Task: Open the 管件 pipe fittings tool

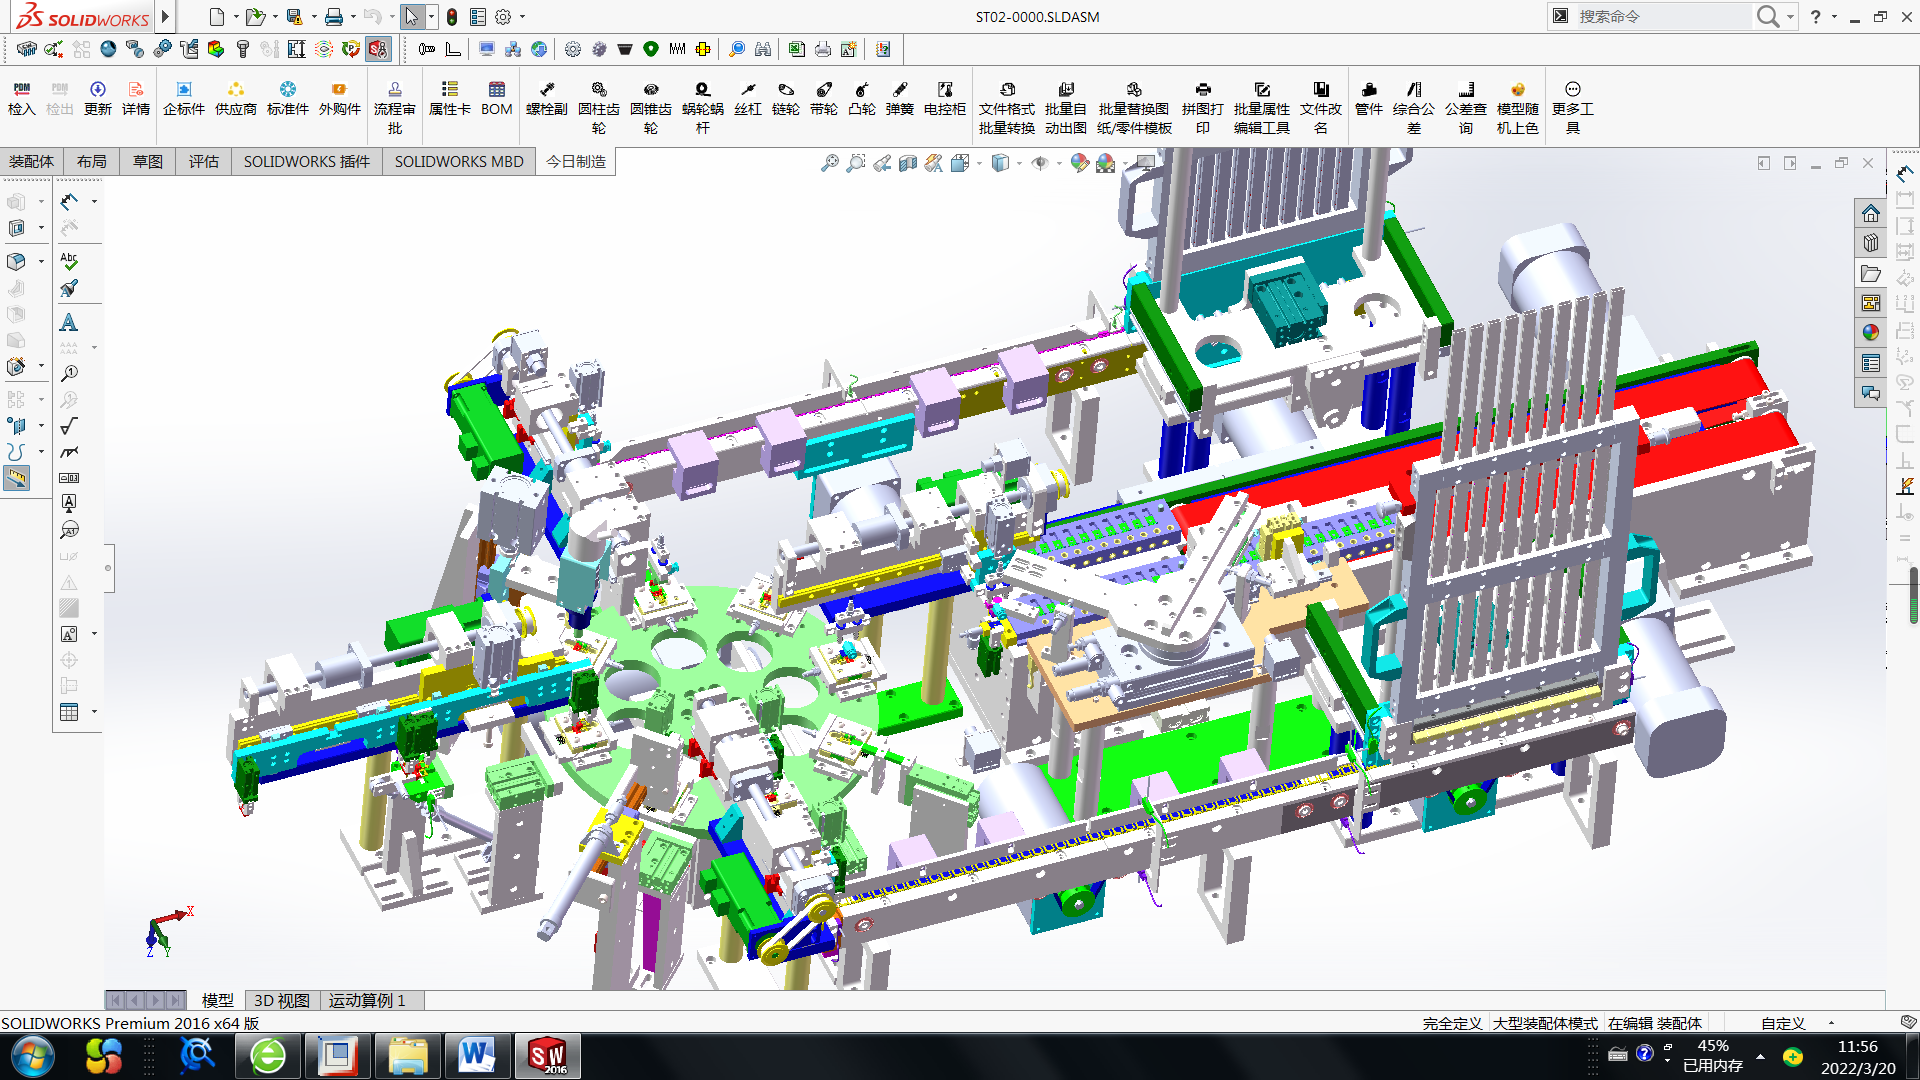Action: pos(1369,98)
